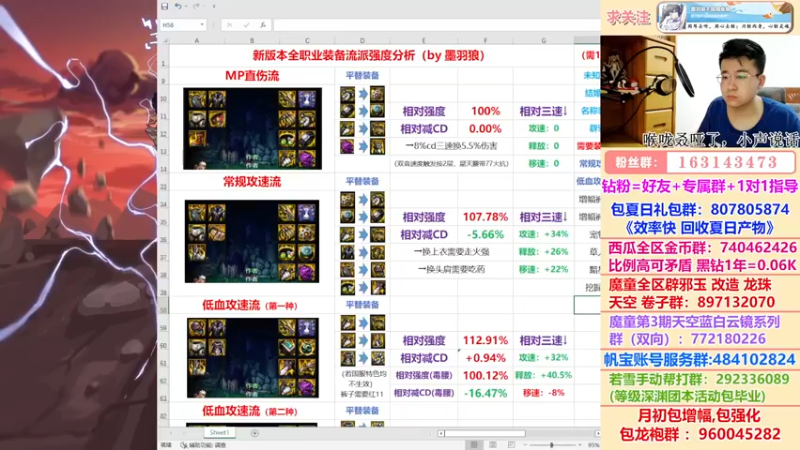
Task: Select the 相对强度(毒腰) label cell
Action: click(x=423, y=376)
